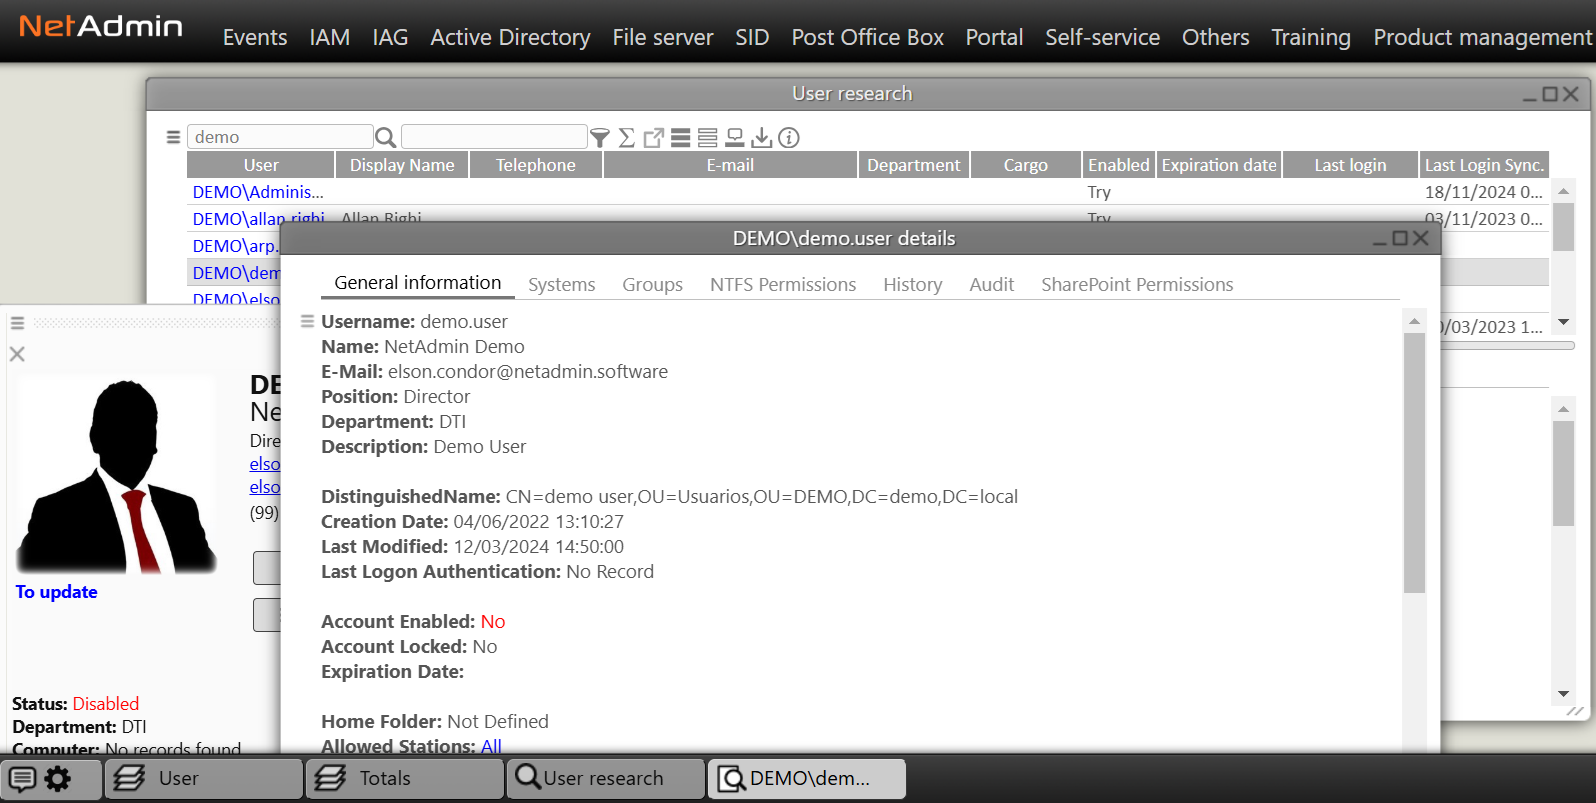Image resolution: width=1596 pixels, height=803 pixels.
Task: Click the To update link
Action: click(x=57, y=592)
